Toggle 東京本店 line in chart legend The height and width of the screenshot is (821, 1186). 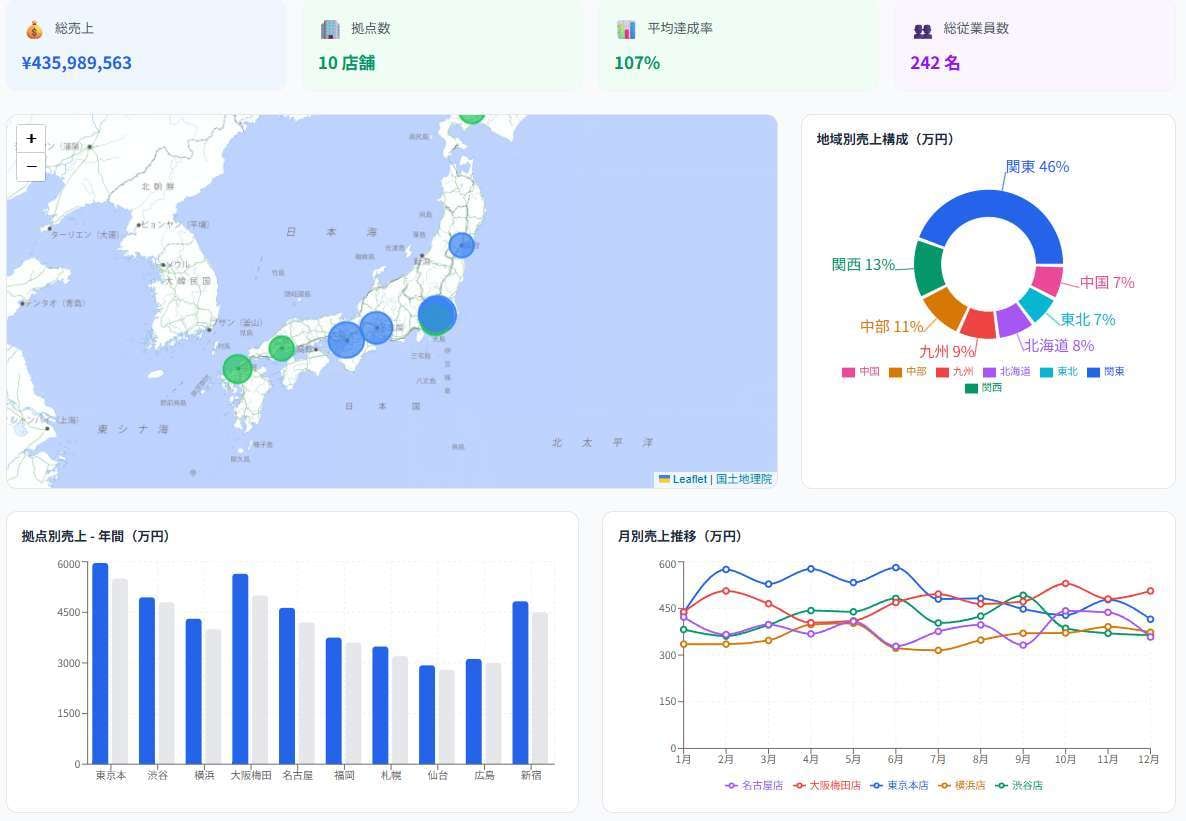click(x=899, y=785)
